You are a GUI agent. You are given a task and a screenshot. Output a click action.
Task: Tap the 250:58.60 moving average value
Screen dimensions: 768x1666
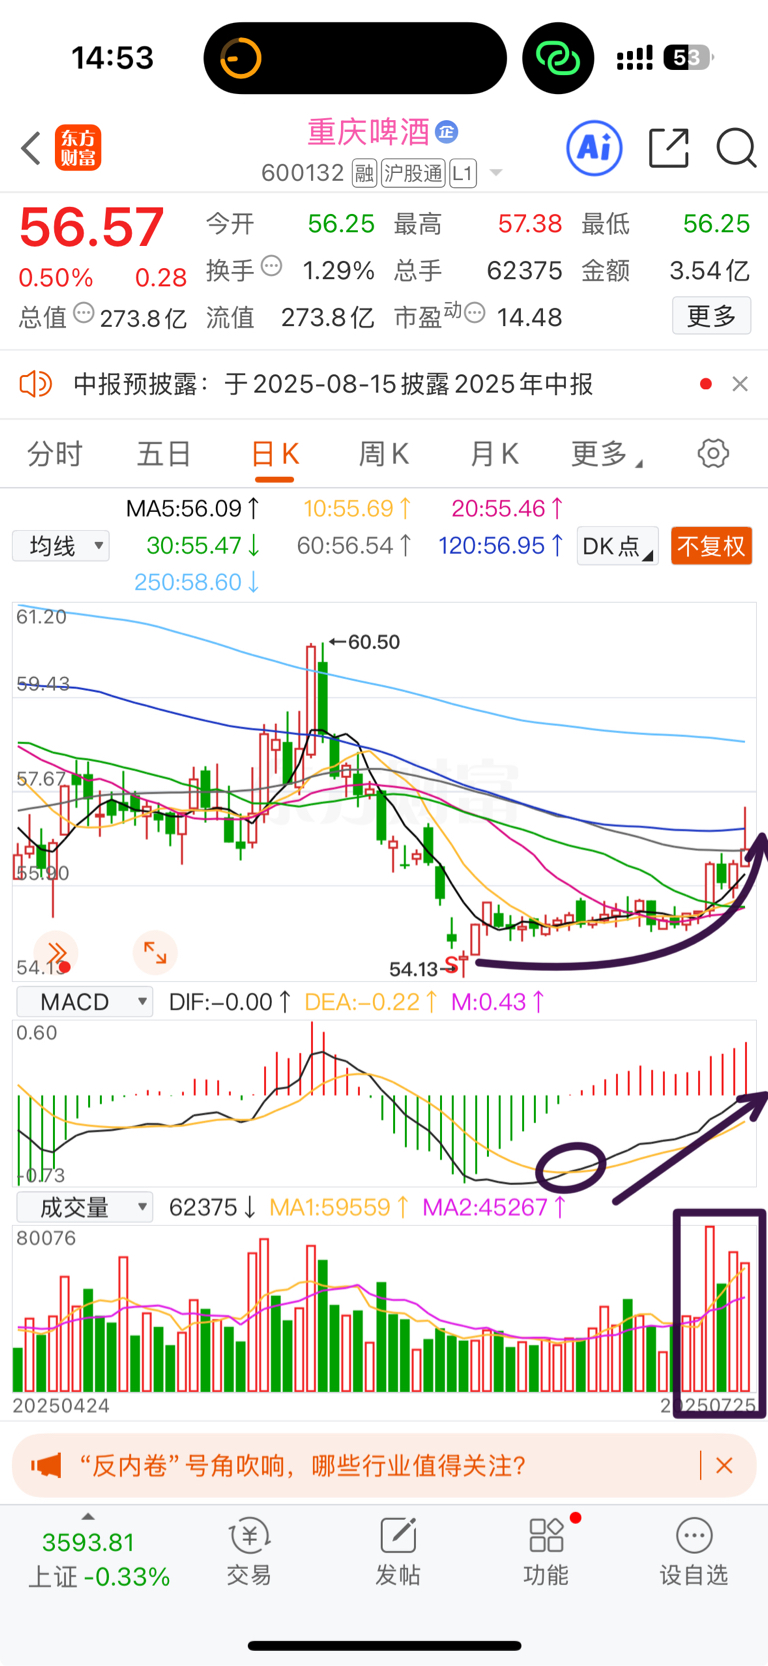click(x=197, y=582)
